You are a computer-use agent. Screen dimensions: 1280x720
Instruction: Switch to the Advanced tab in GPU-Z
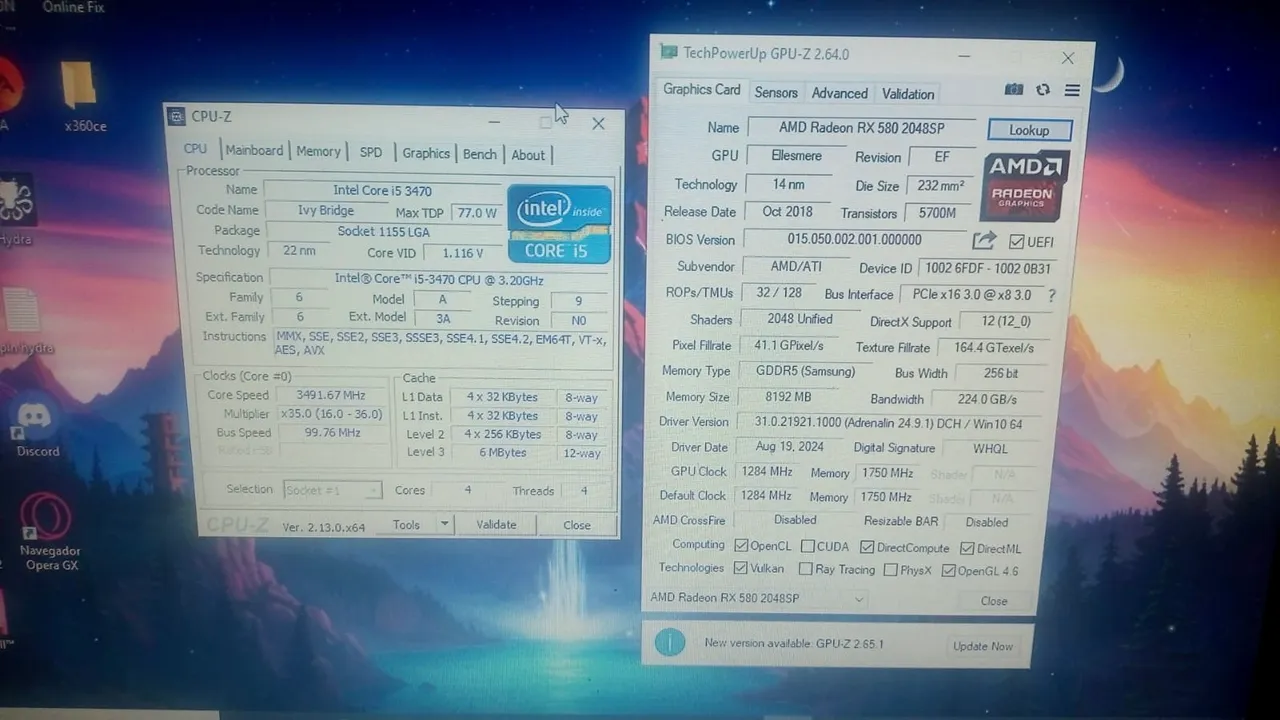[x=839, y=93]
